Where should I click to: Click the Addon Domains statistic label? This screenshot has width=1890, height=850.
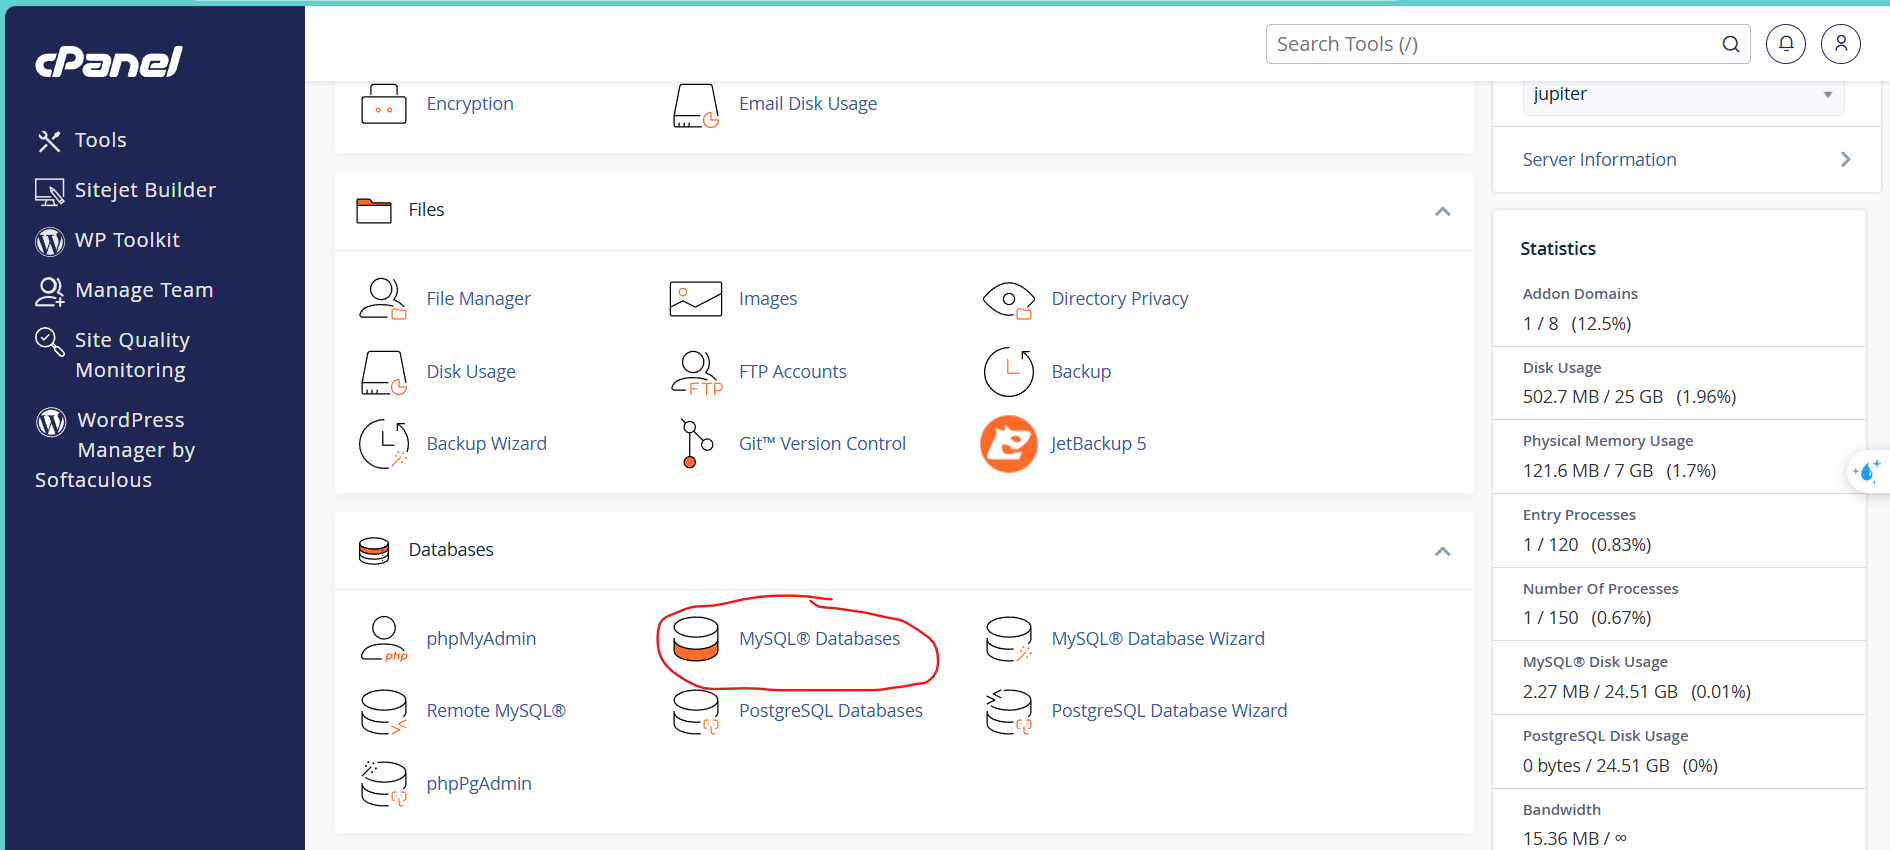click(1580, 294)
